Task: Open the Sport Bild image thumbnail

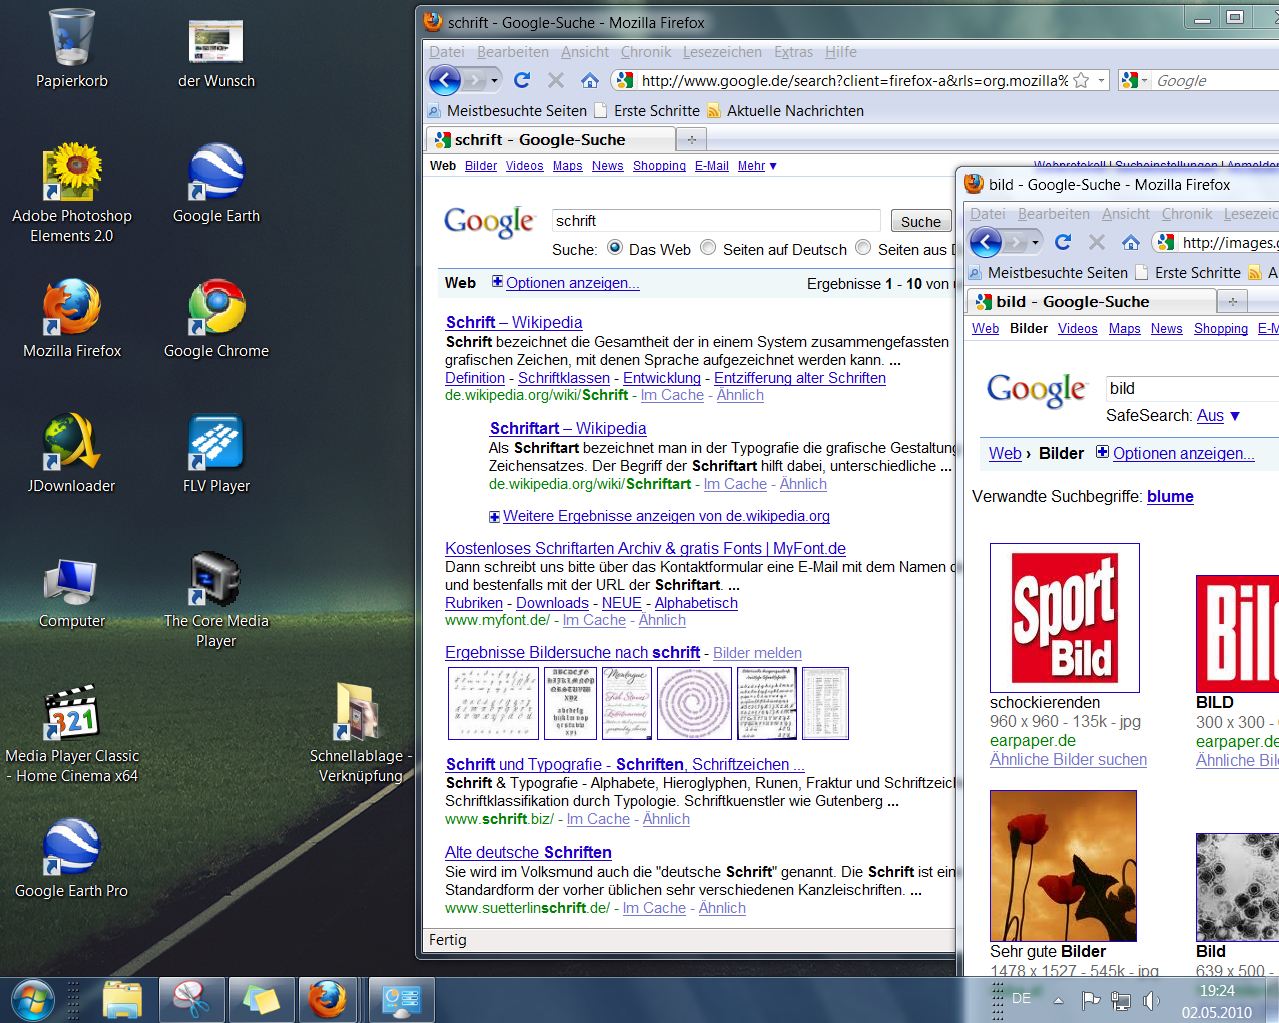Action: coord(1065,618)
